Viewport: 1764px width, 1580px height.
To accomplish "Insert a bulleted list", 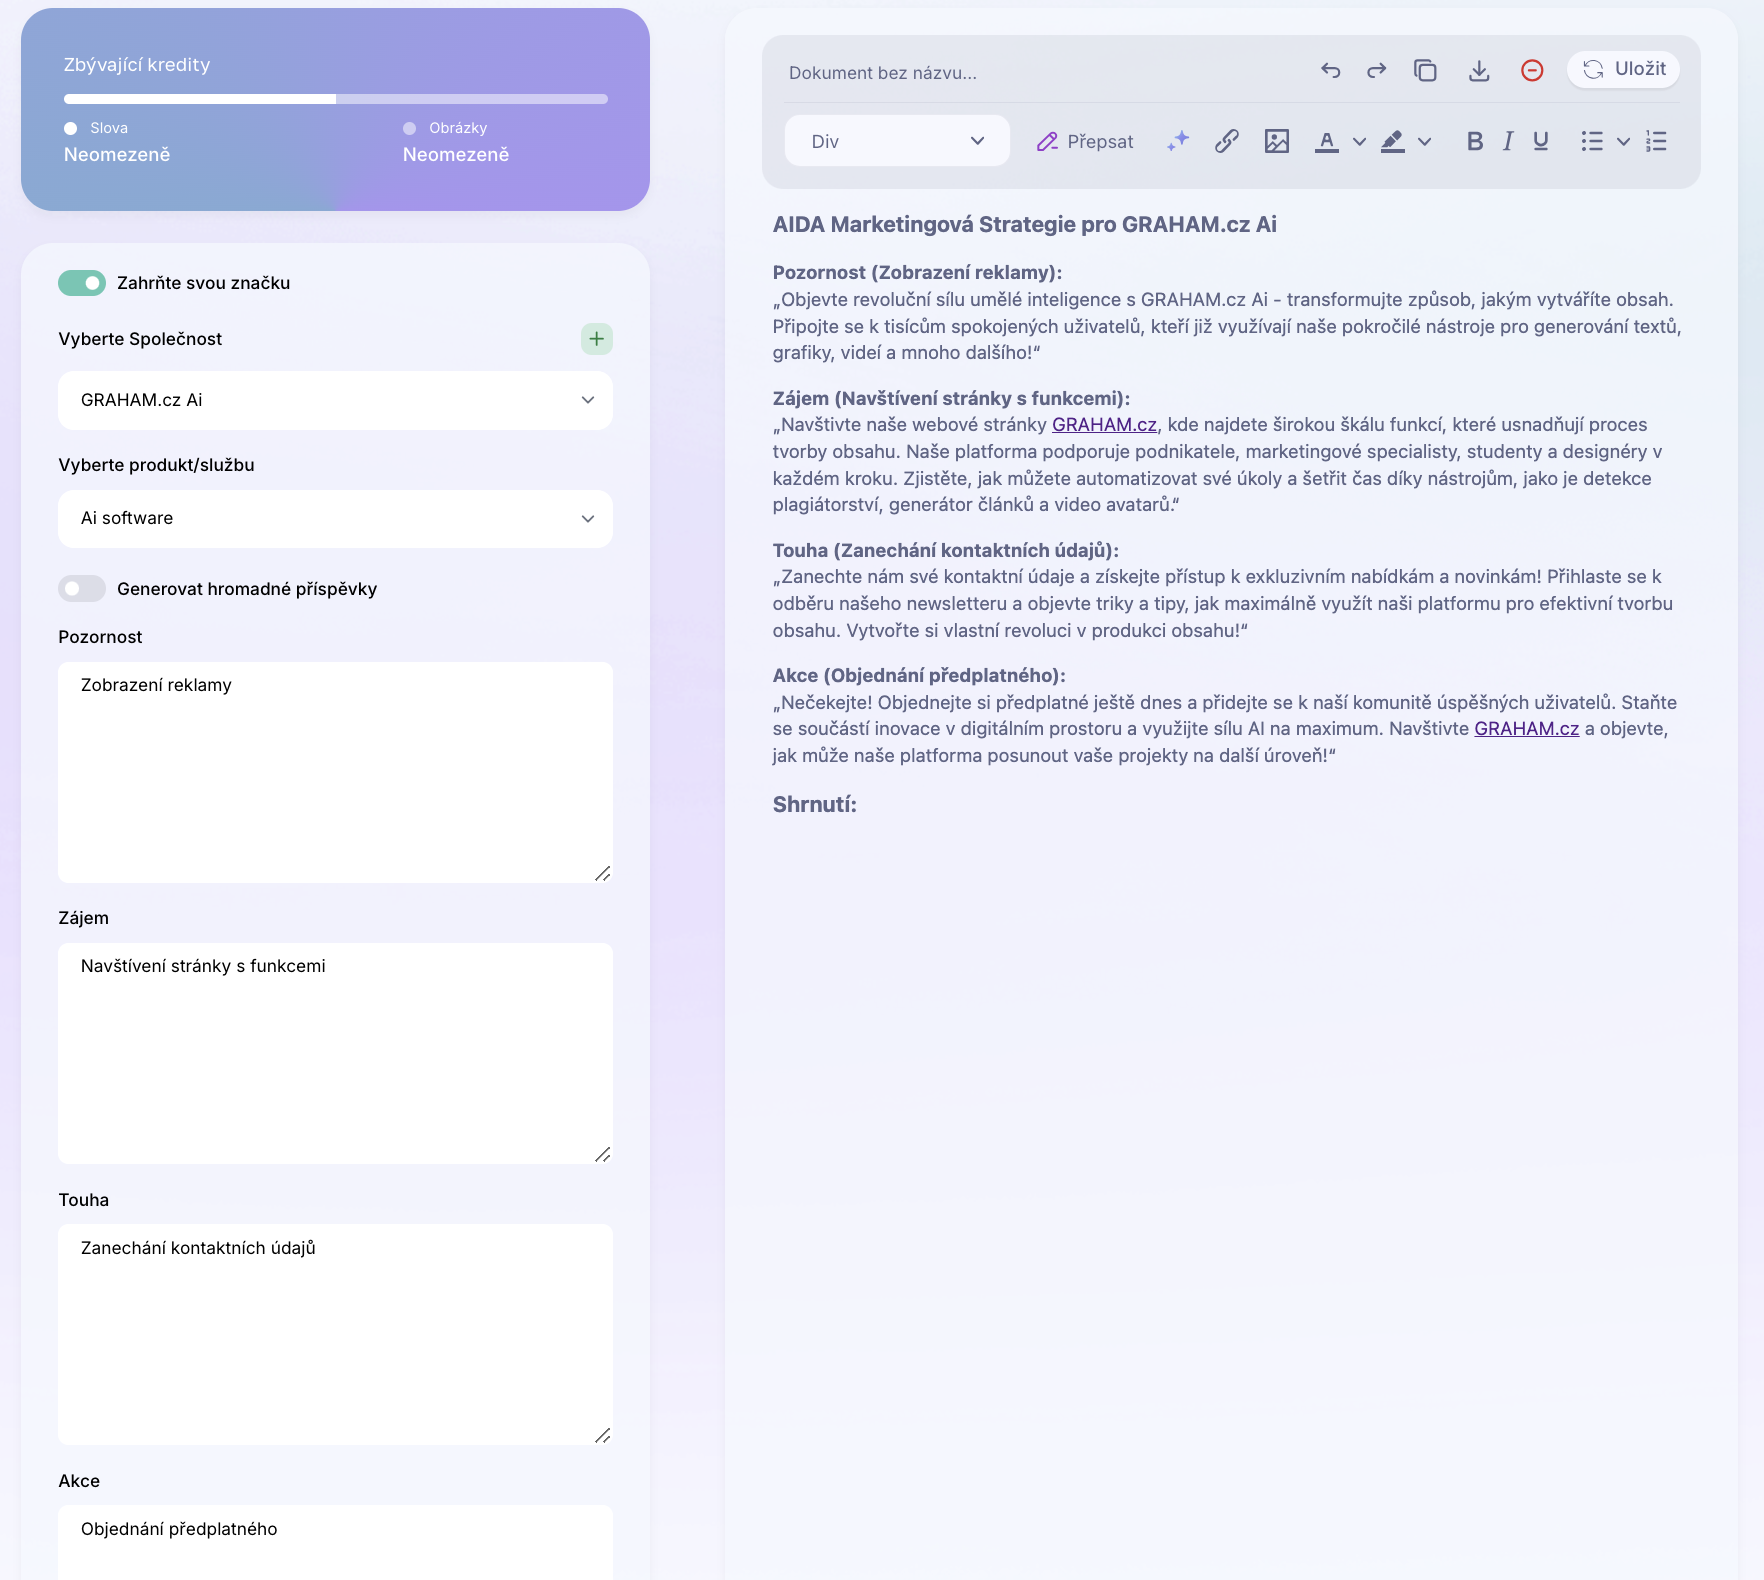I will pos(1592,141).
